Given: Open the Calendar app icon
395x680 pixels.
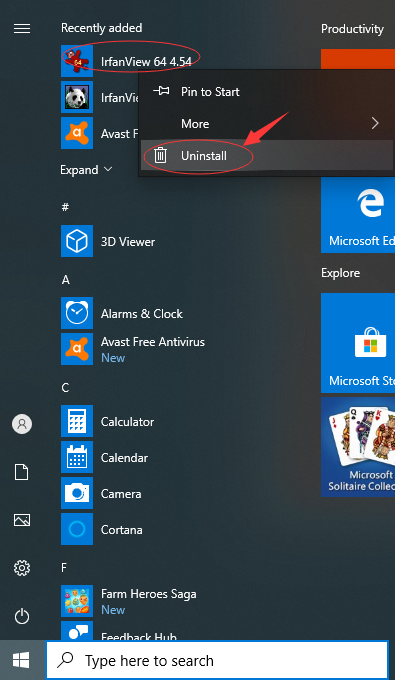Looking at the screenshot, I should click(x=77, y=457).
